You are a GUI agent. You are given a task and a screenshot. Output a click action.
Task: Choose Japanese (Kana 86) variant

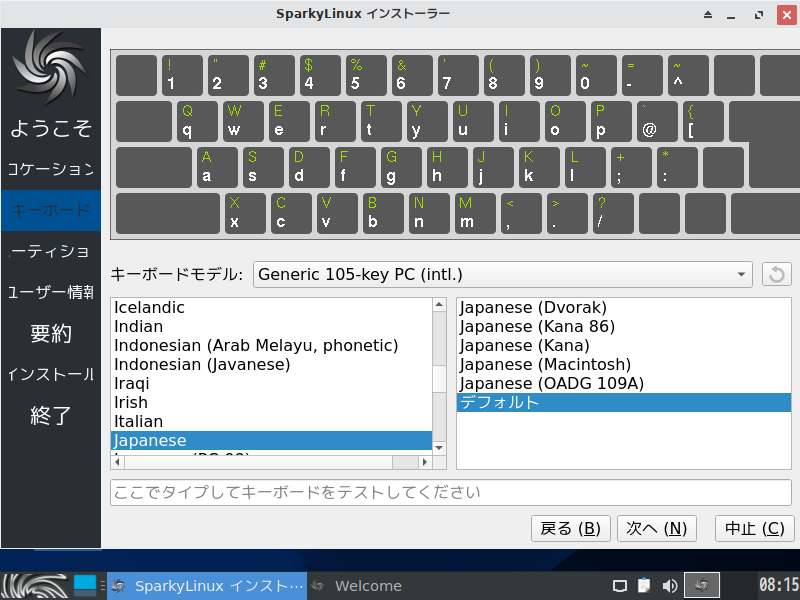point(623,327)
